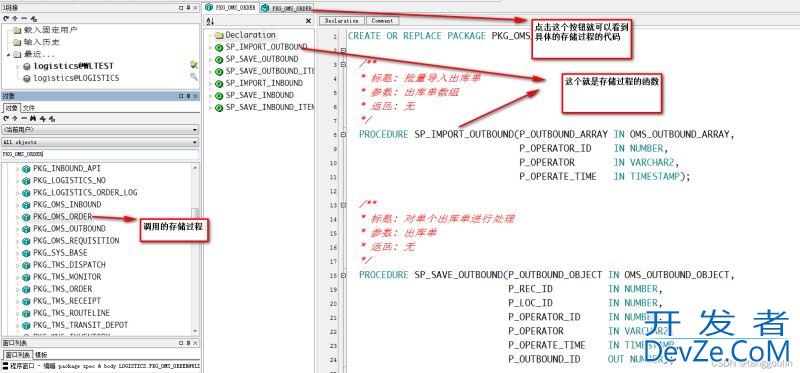This screenshot has height=373, width=800.
Task: Click the Declaration button above the editor
Action: 341,21
